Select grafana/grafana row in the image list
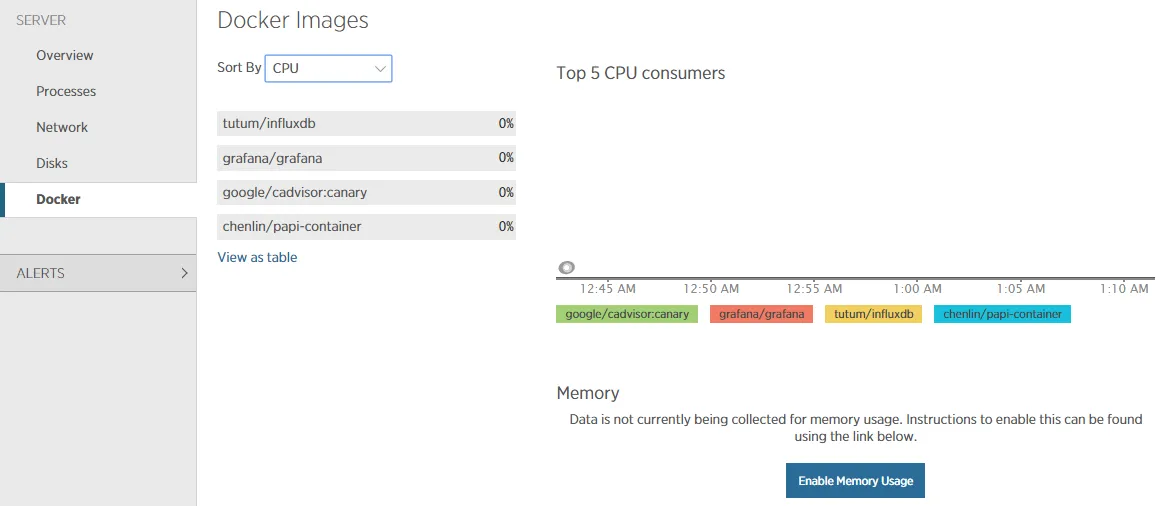This screenshot has width=1161, height=506. (366, 158)
